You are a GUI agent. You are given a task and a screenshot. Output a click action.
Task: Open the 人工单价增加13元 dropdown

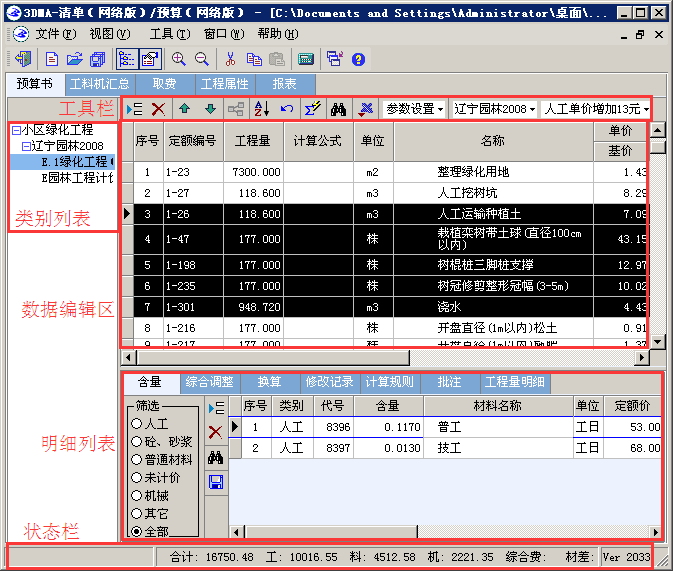(596, 109)
